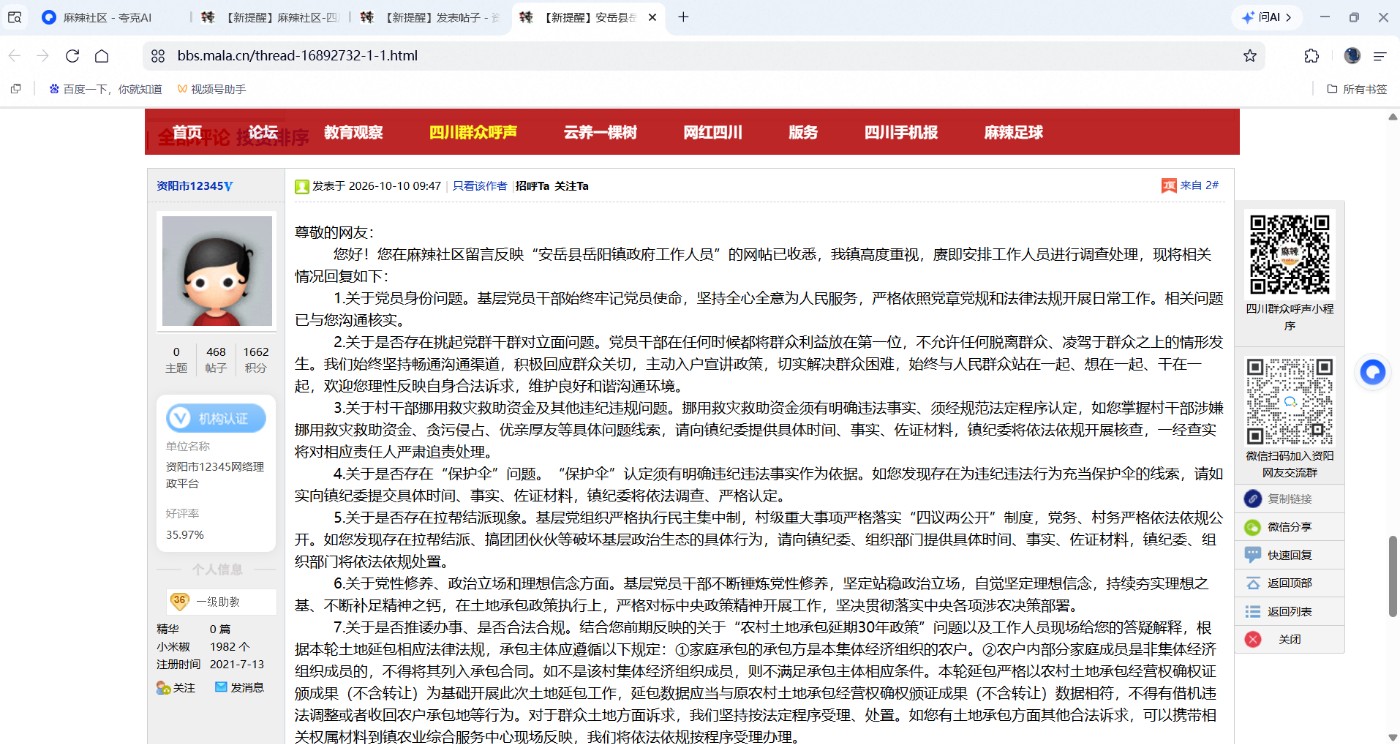Click 关注Ta in the post header
Image resolution: width=1400 pixels, height=744 pixels.
pyautogui.click(x=572, y=186)
